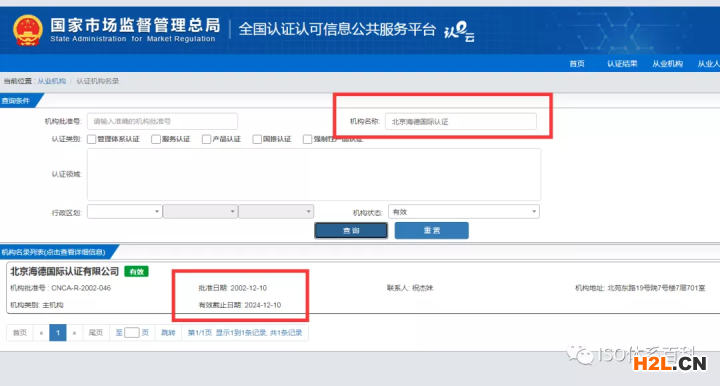This screenshot has height=386, width=720.
Task: Follow the 从业机构 breadcrumb link
Action: (52, 81)
